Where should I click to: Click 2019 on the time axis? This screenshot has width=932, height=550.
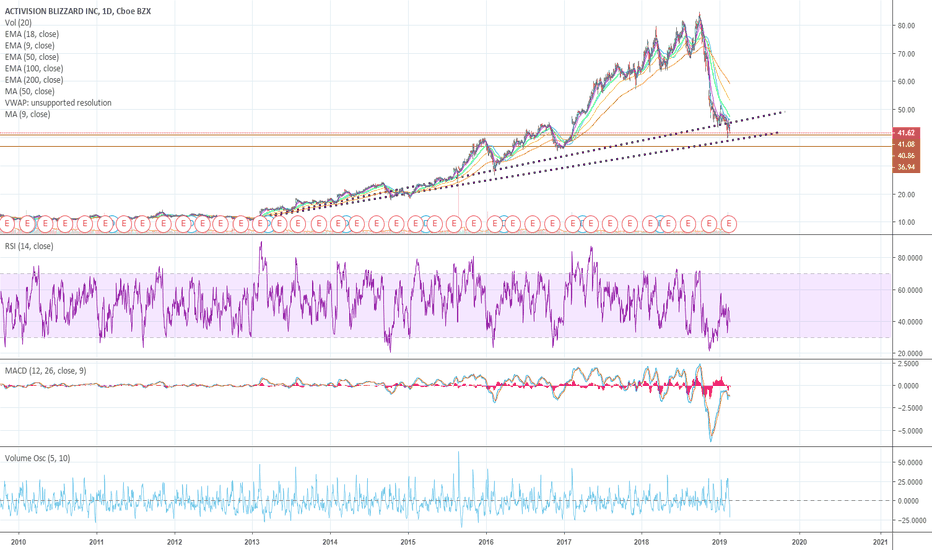(719, 542)
